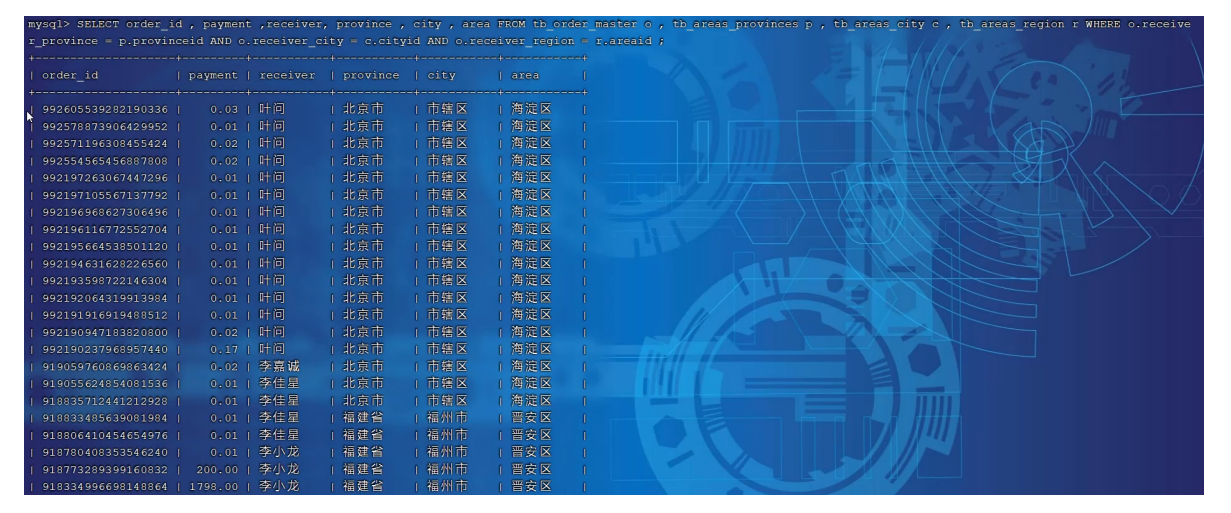Select the receiver column header
The height and width of the screenshot is (513, 1231).
(x=288, y=76)
